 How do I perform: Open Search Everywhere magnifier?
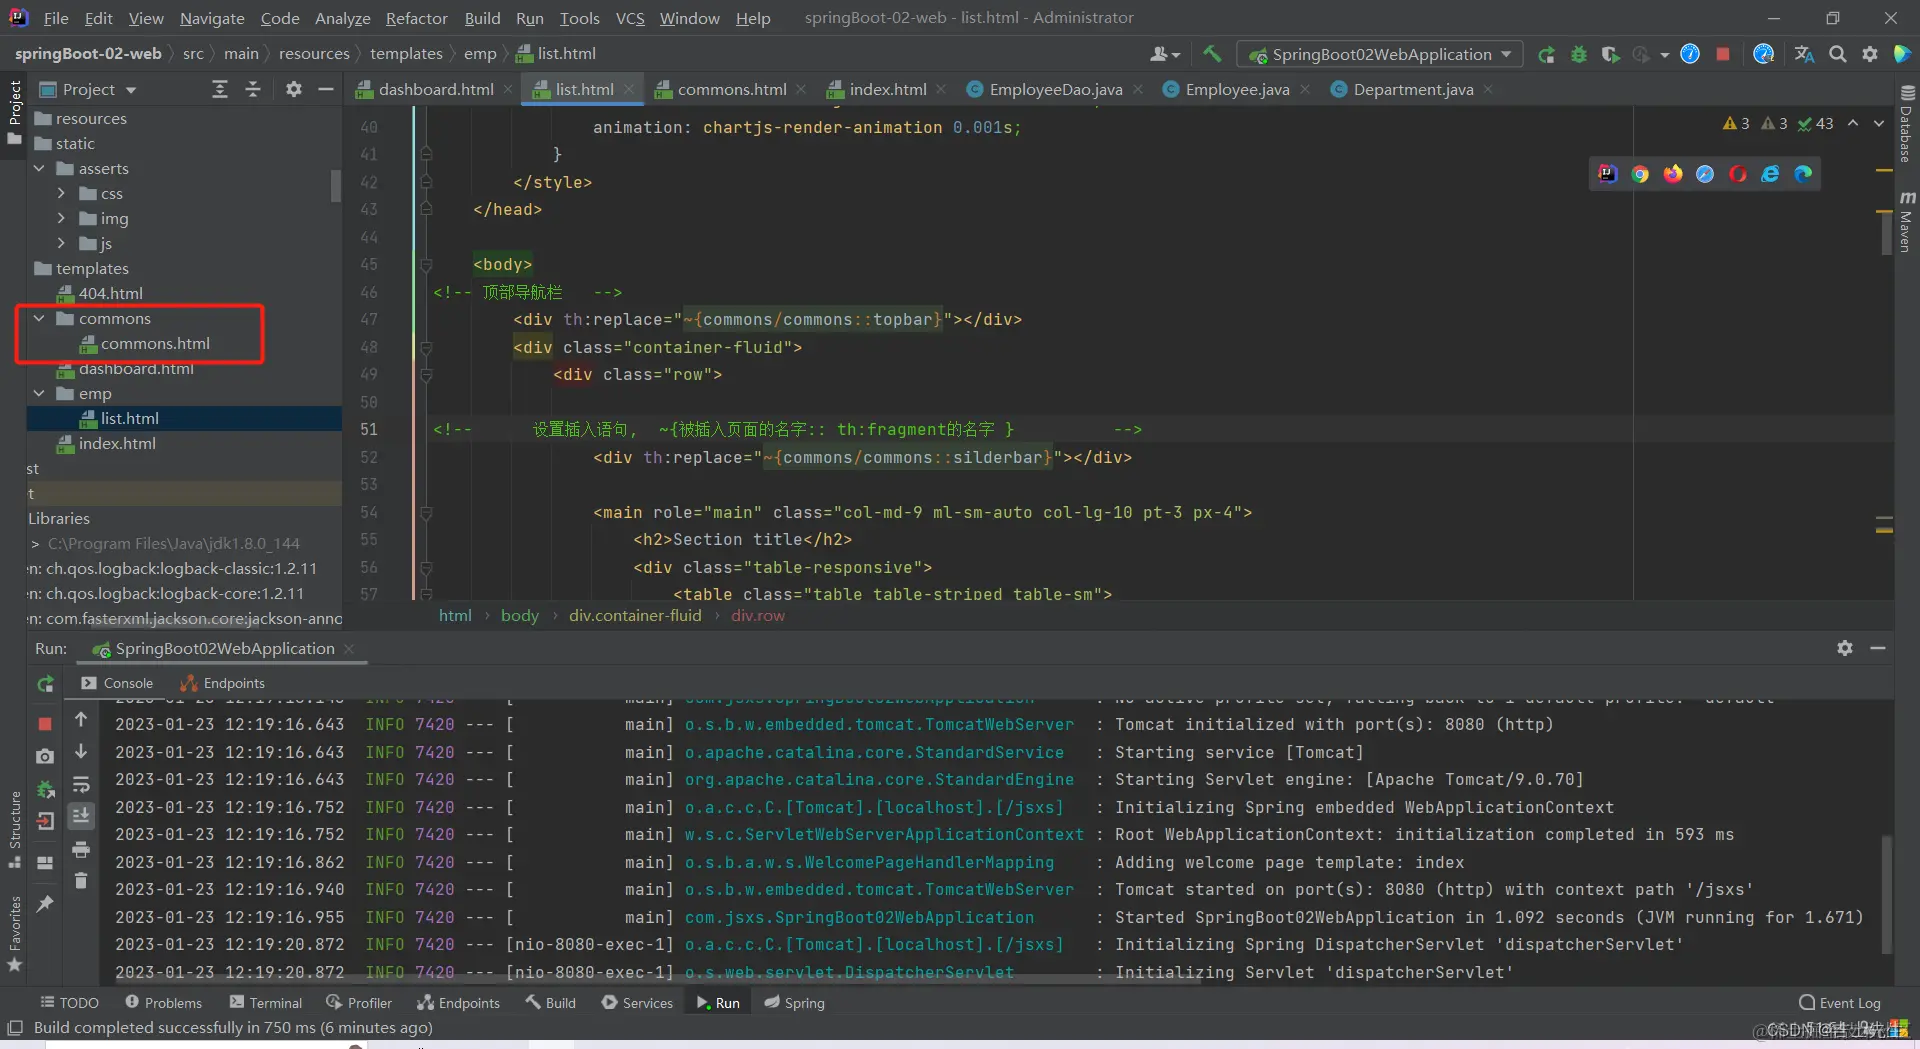click(1838, 54)
